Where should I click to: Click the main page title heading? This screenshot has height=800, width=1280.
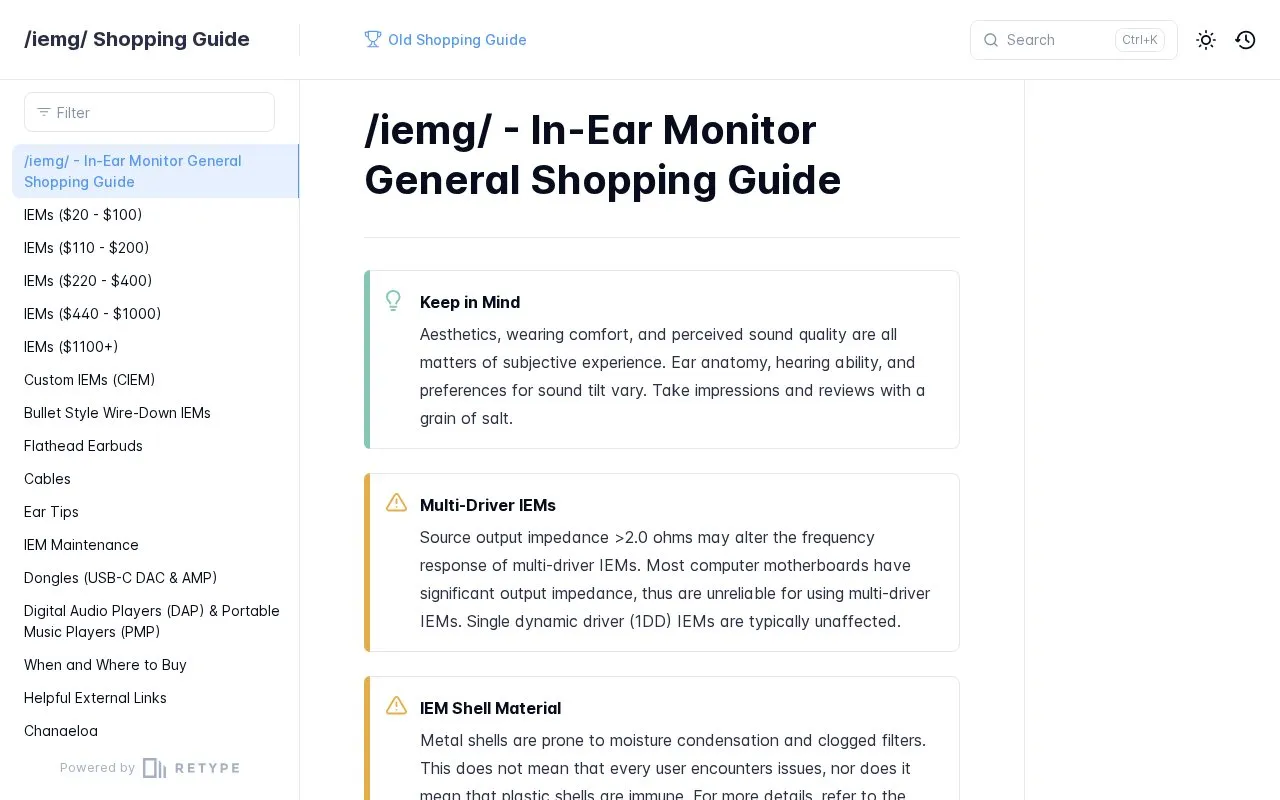click(603, 155)
